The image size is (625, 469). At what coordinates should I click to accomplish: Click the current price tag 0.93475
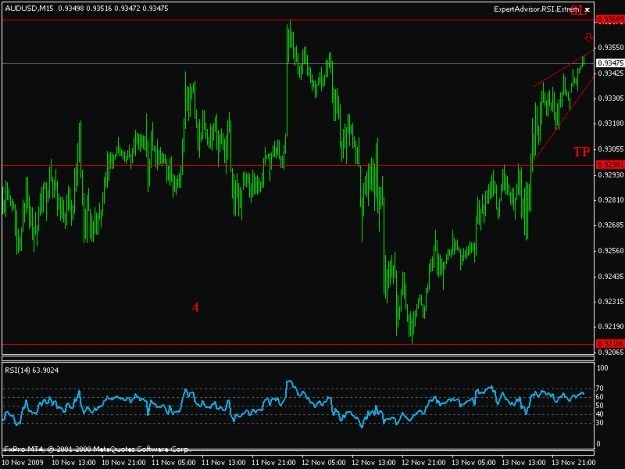(610, 63)
